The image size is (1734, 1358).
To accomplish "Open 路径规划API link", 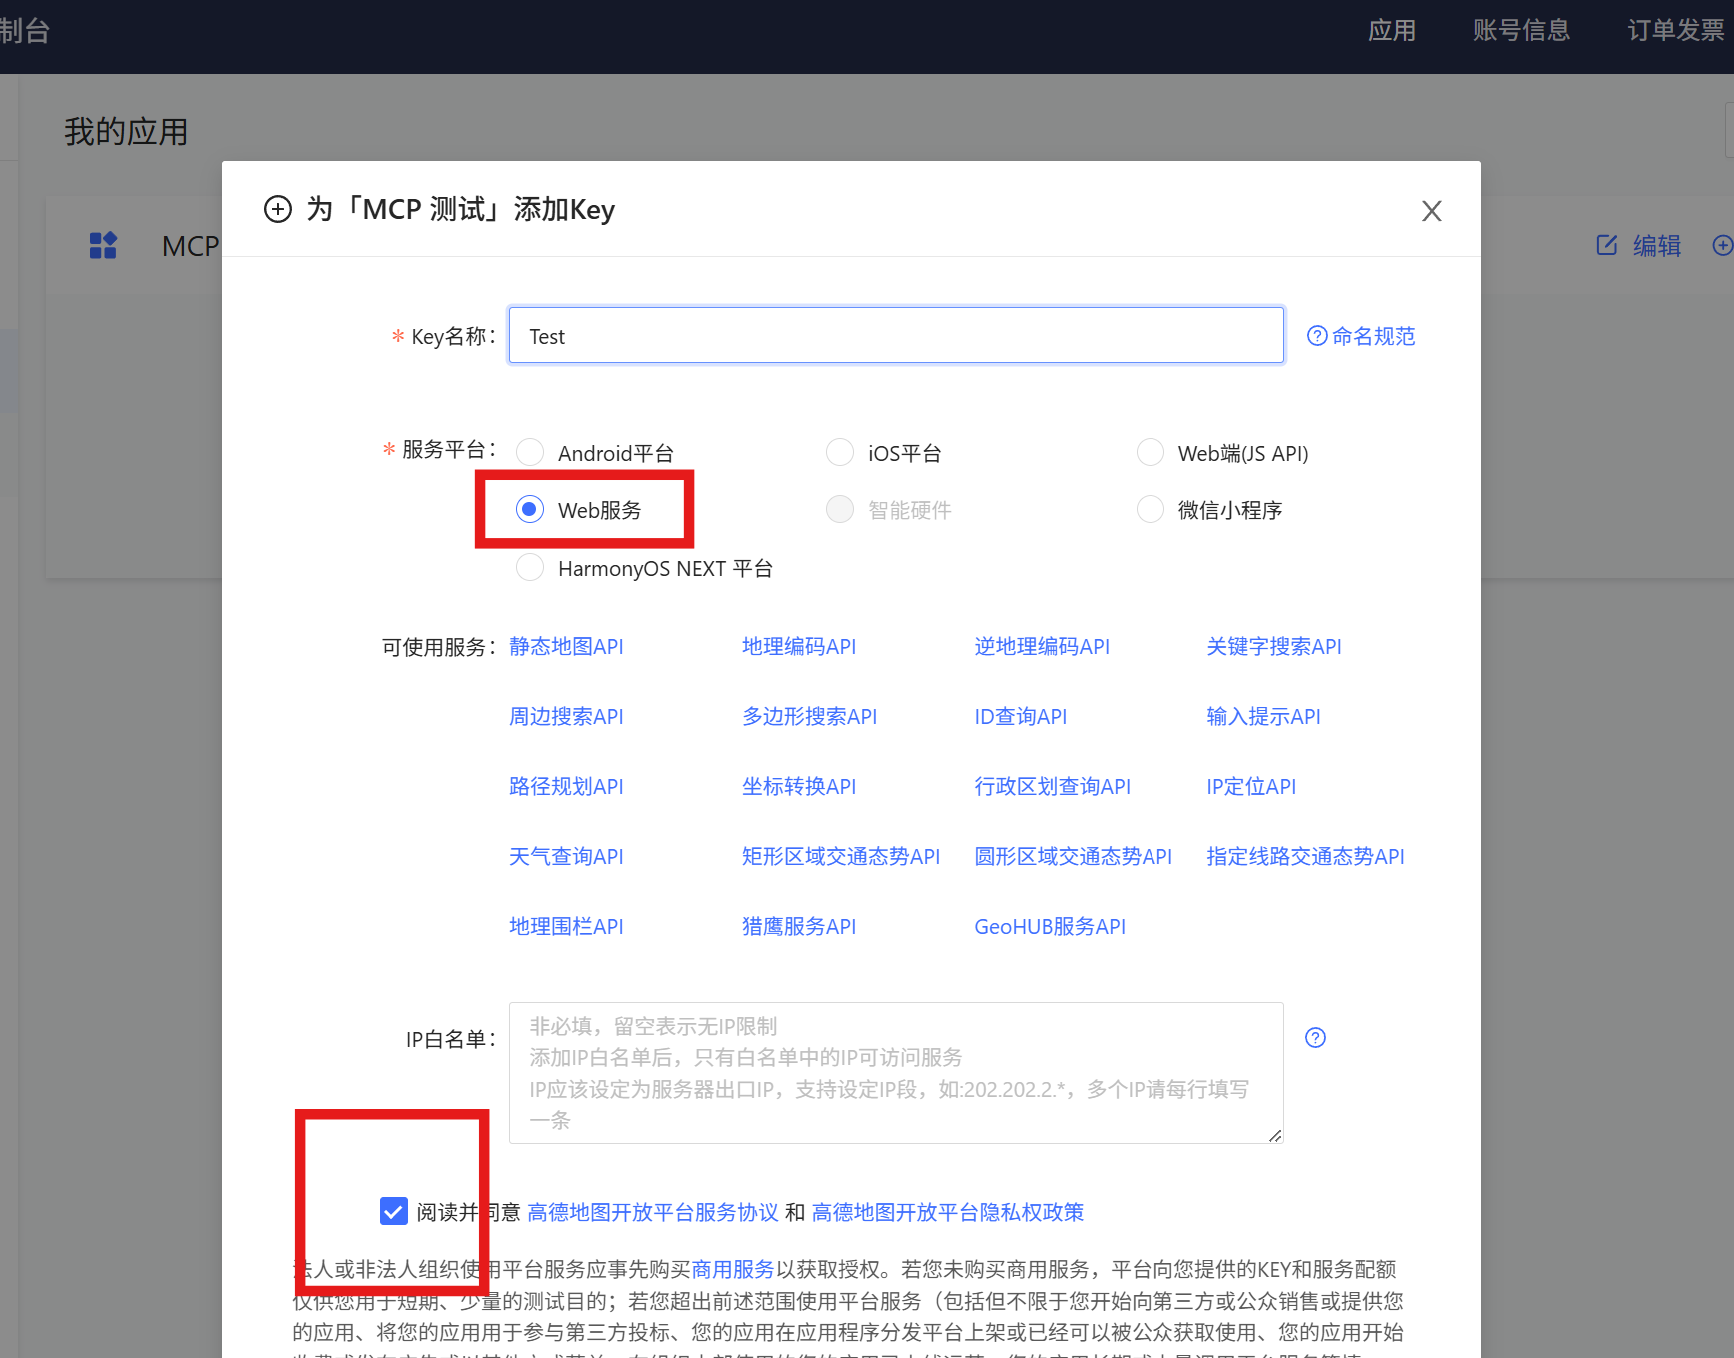I will tap(566, 787).
